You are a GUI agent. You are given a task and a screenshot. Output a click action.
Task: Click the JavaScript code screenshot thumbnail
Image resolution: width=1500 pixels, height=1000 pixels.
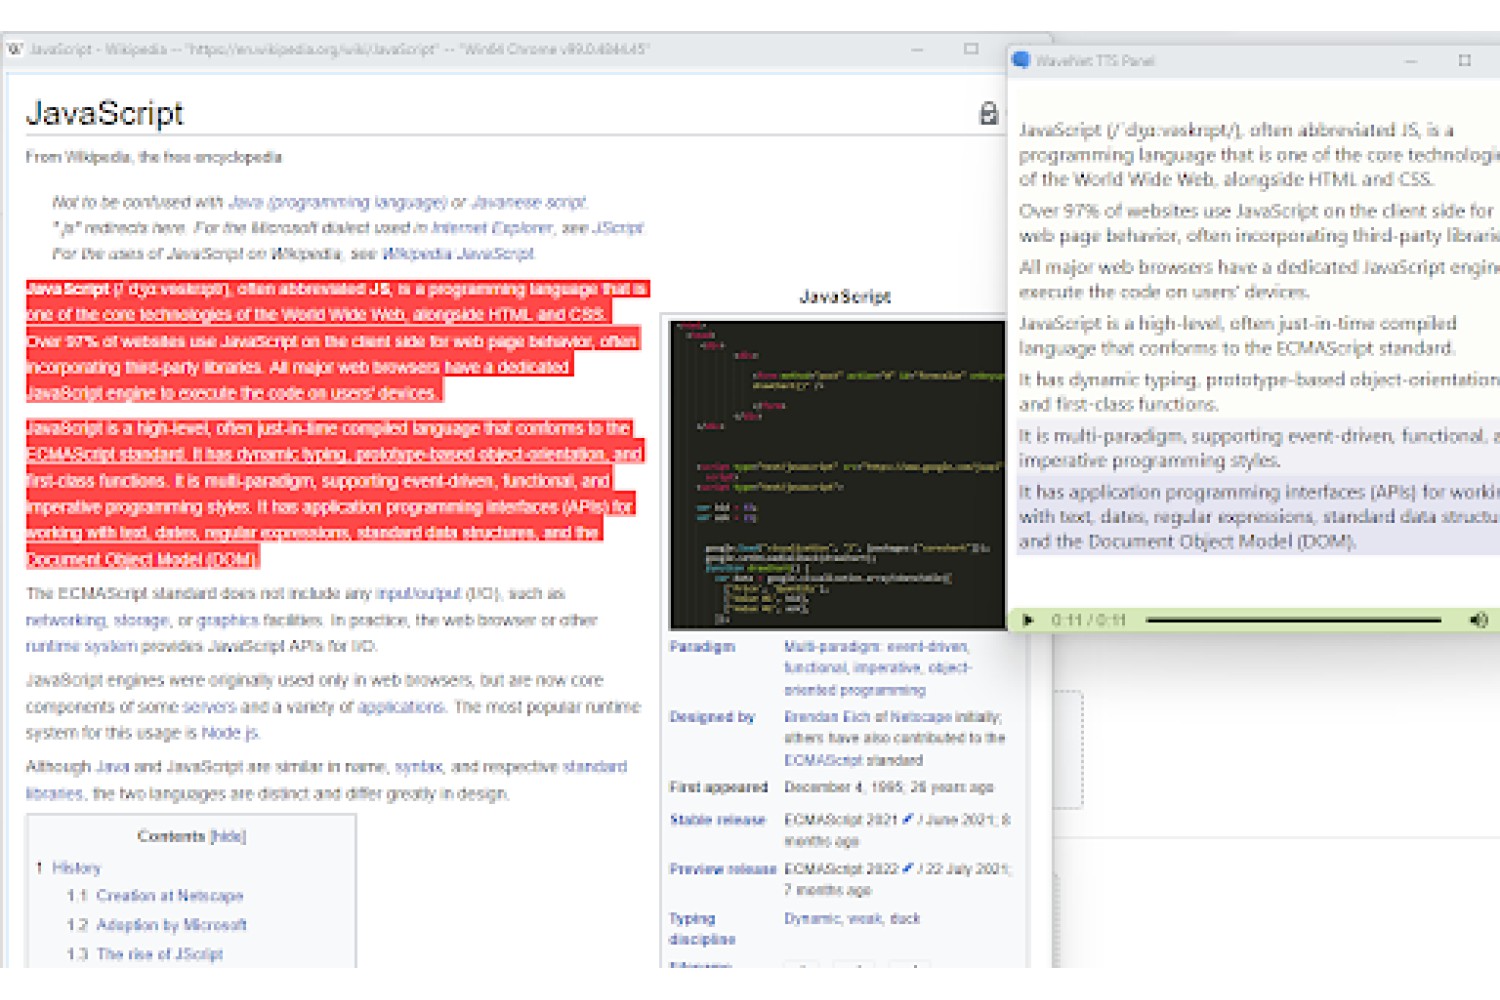point(837,474)
